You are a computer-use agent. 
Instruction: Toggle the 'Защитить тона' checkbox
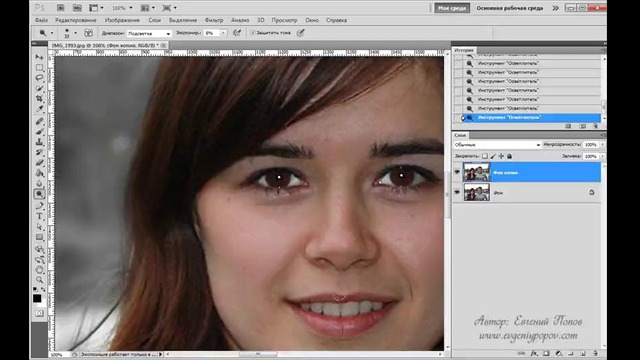253,33
